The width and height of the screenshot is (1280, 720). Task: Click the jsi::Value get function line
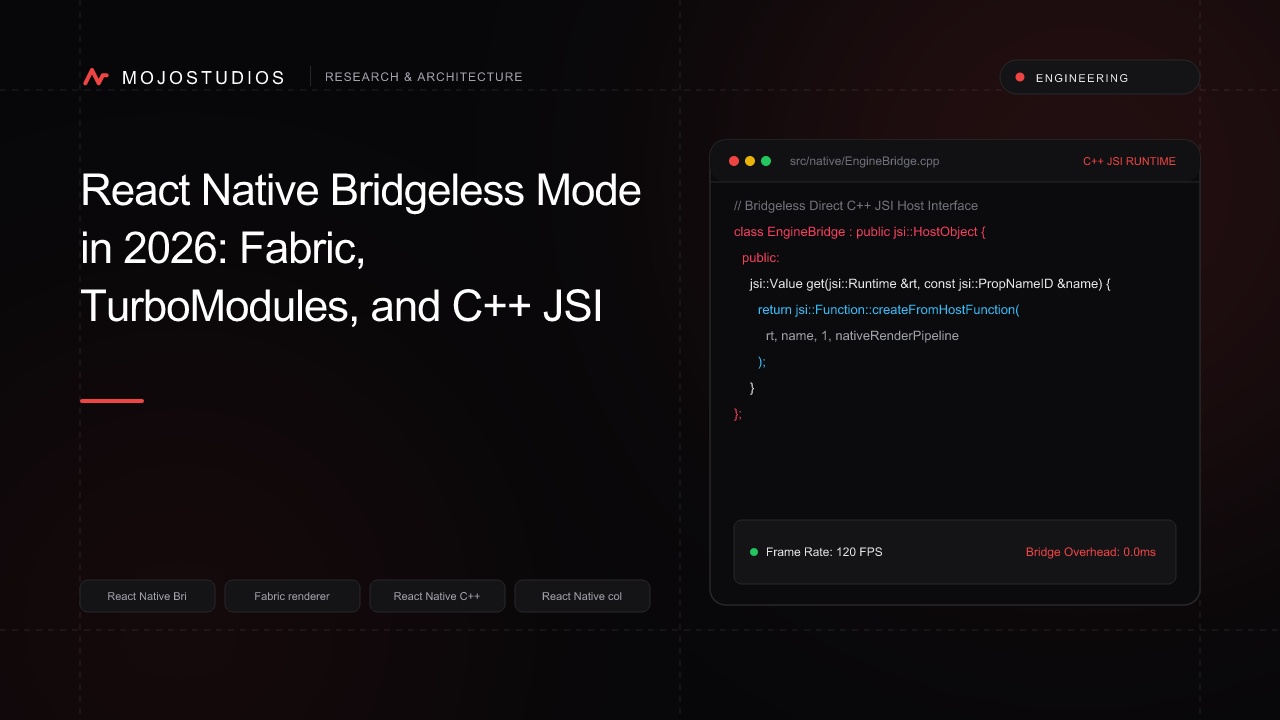(x=930, y=284)
